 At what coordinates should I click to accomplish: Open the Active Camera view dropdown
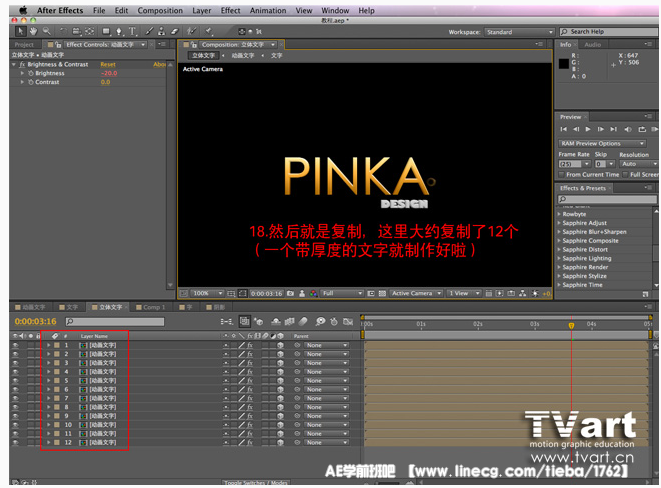tap(416, 293)
